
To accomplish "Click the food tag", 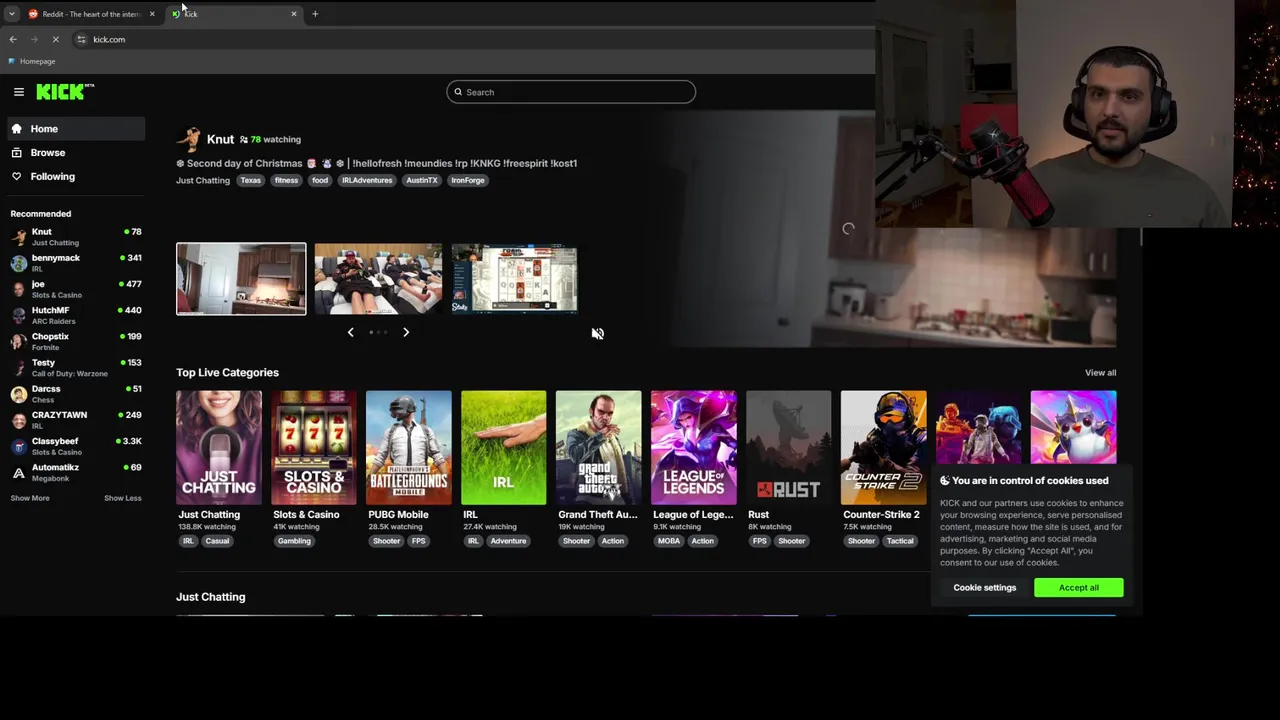I will (x=320, y=180).
